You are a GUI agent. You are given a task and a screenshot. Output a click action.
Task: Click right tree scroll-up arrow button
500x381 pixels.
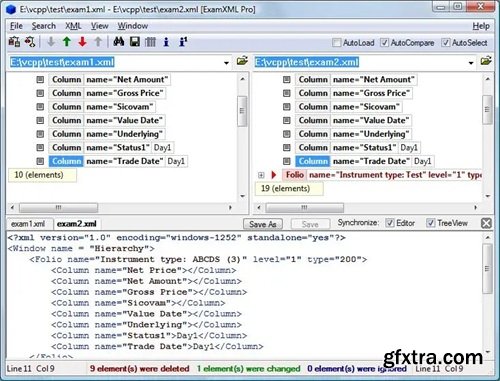488,79
